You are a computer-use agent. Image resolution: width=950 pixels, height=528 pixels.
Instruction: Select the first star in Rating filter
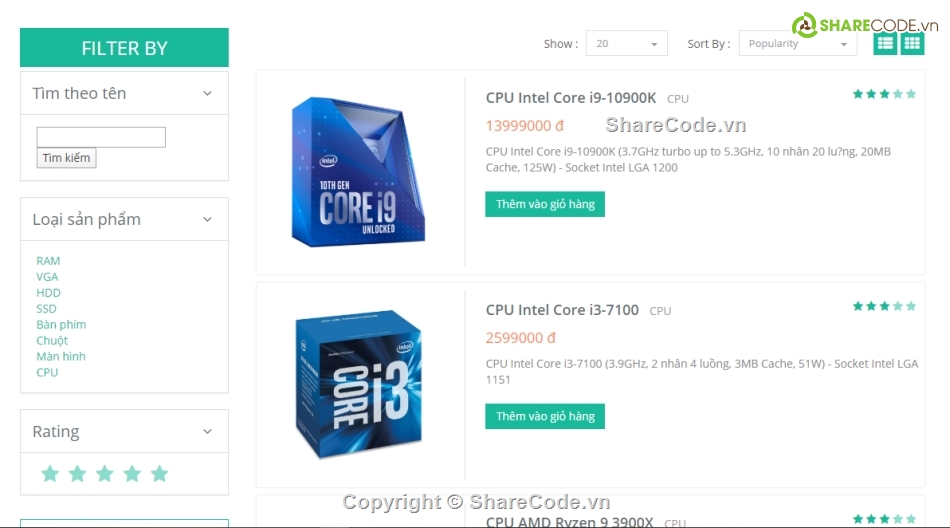coord(50,473)
